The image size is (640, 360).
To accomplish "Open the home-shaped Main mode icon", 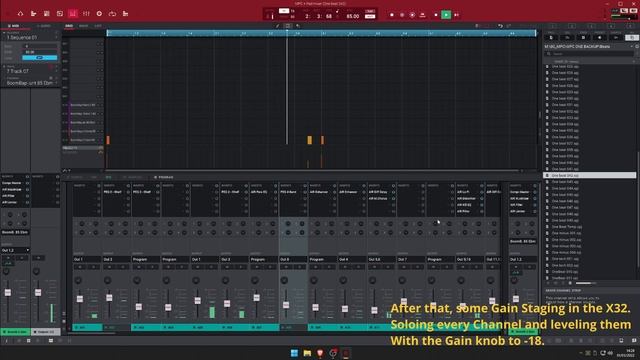I will [20, 13].
